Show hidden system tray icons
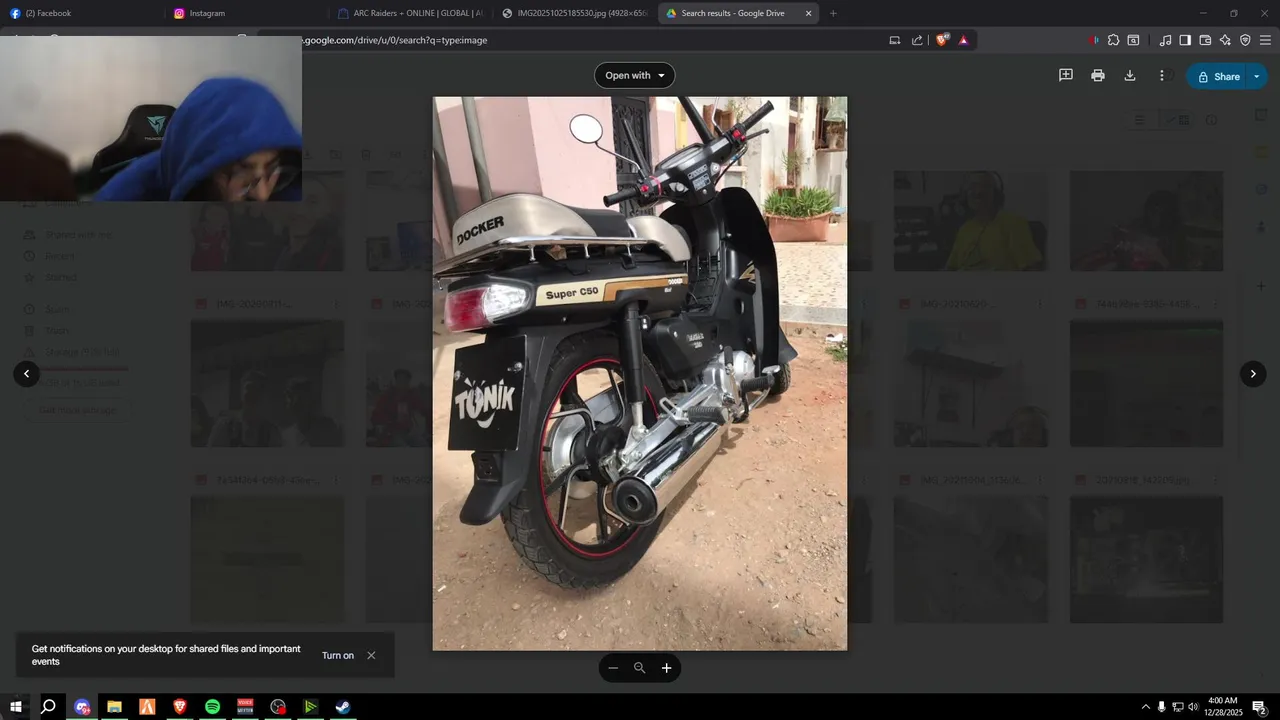1280x720 pixels. click(x=1145, y=707)
